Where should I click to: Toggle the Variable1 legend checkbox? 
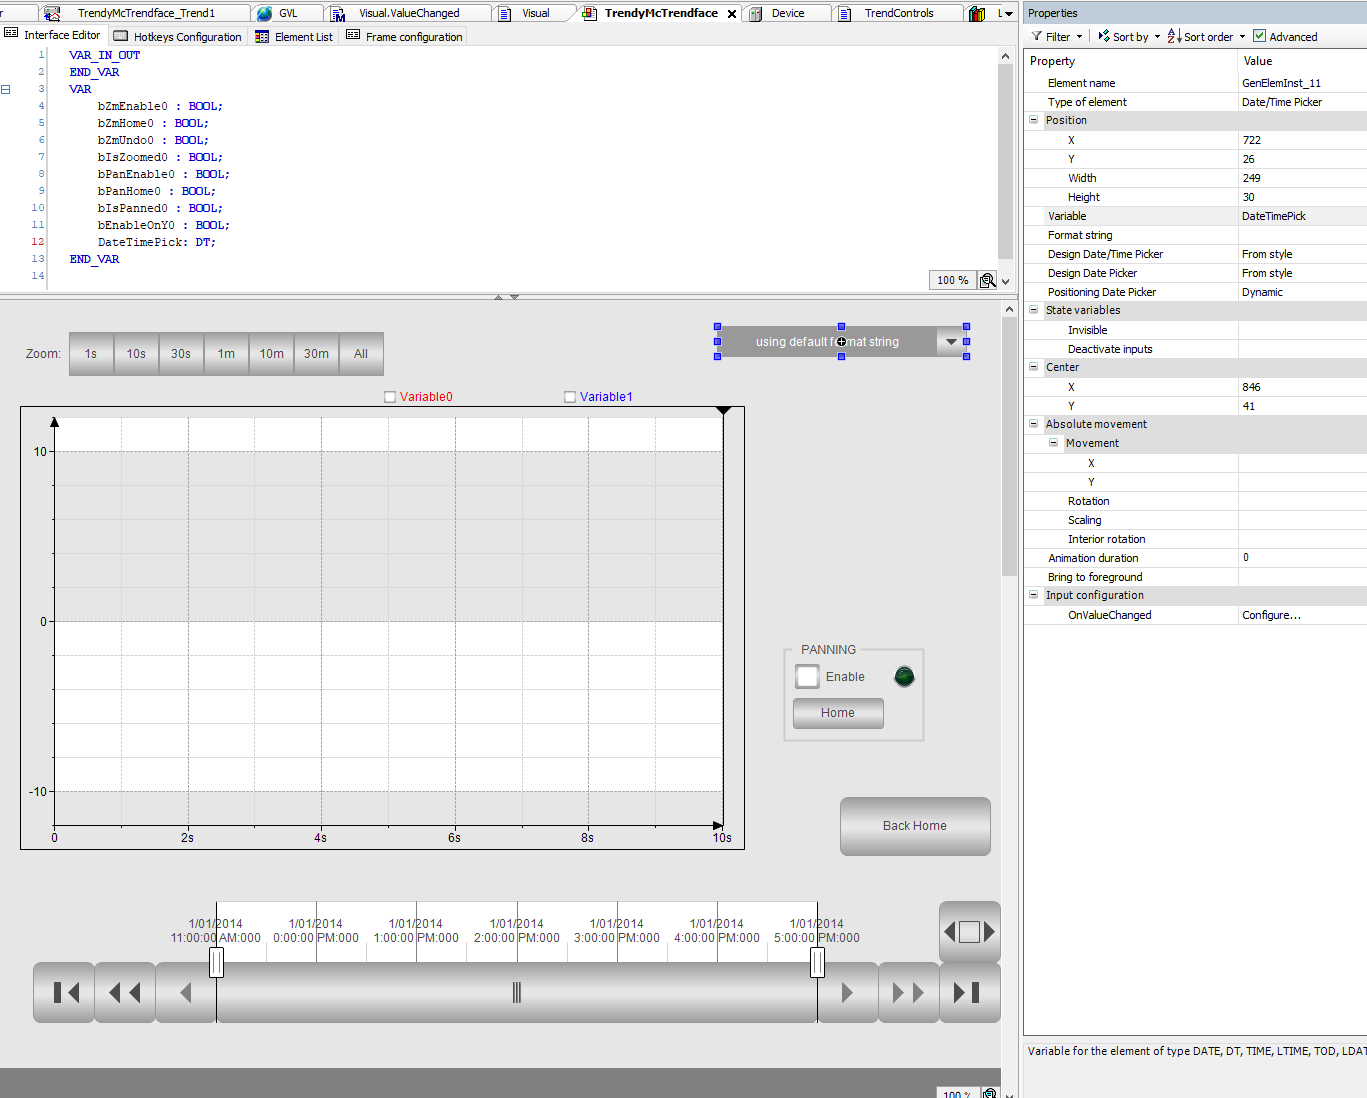[570, 397]
